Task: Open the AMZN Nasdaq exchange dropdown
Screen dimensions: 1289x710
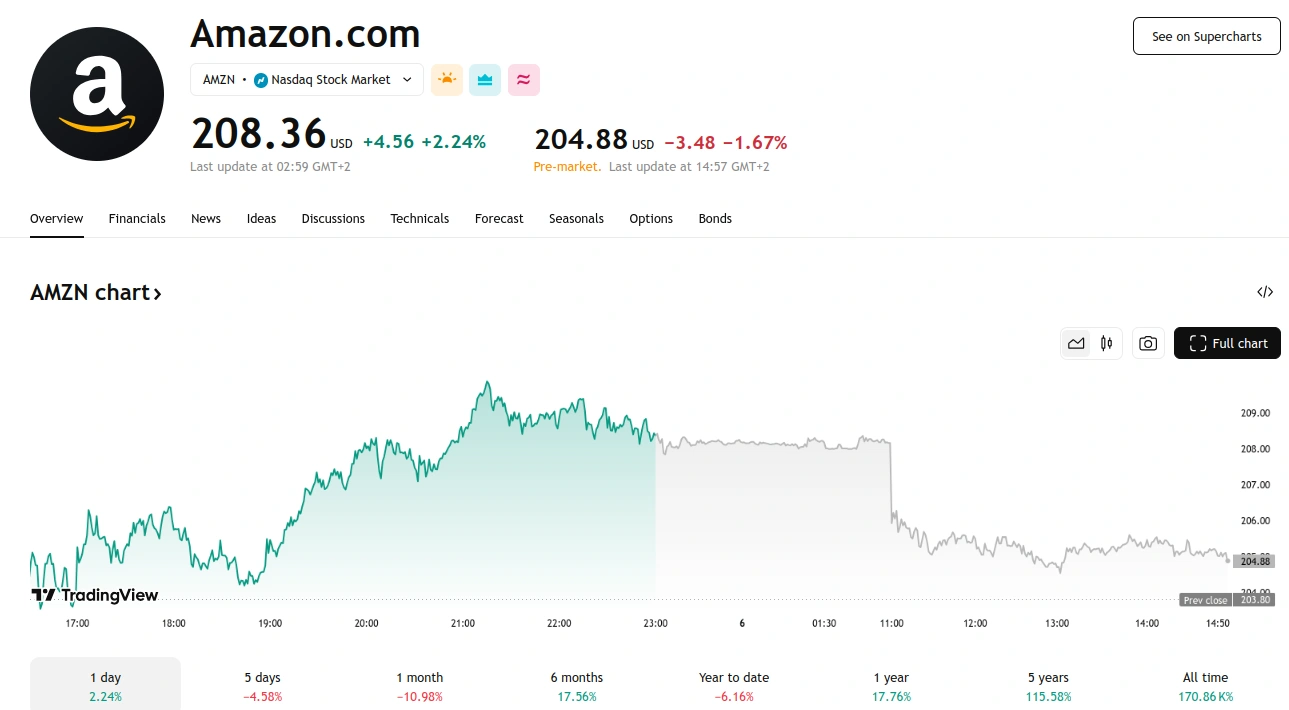Action: (307, 80)
